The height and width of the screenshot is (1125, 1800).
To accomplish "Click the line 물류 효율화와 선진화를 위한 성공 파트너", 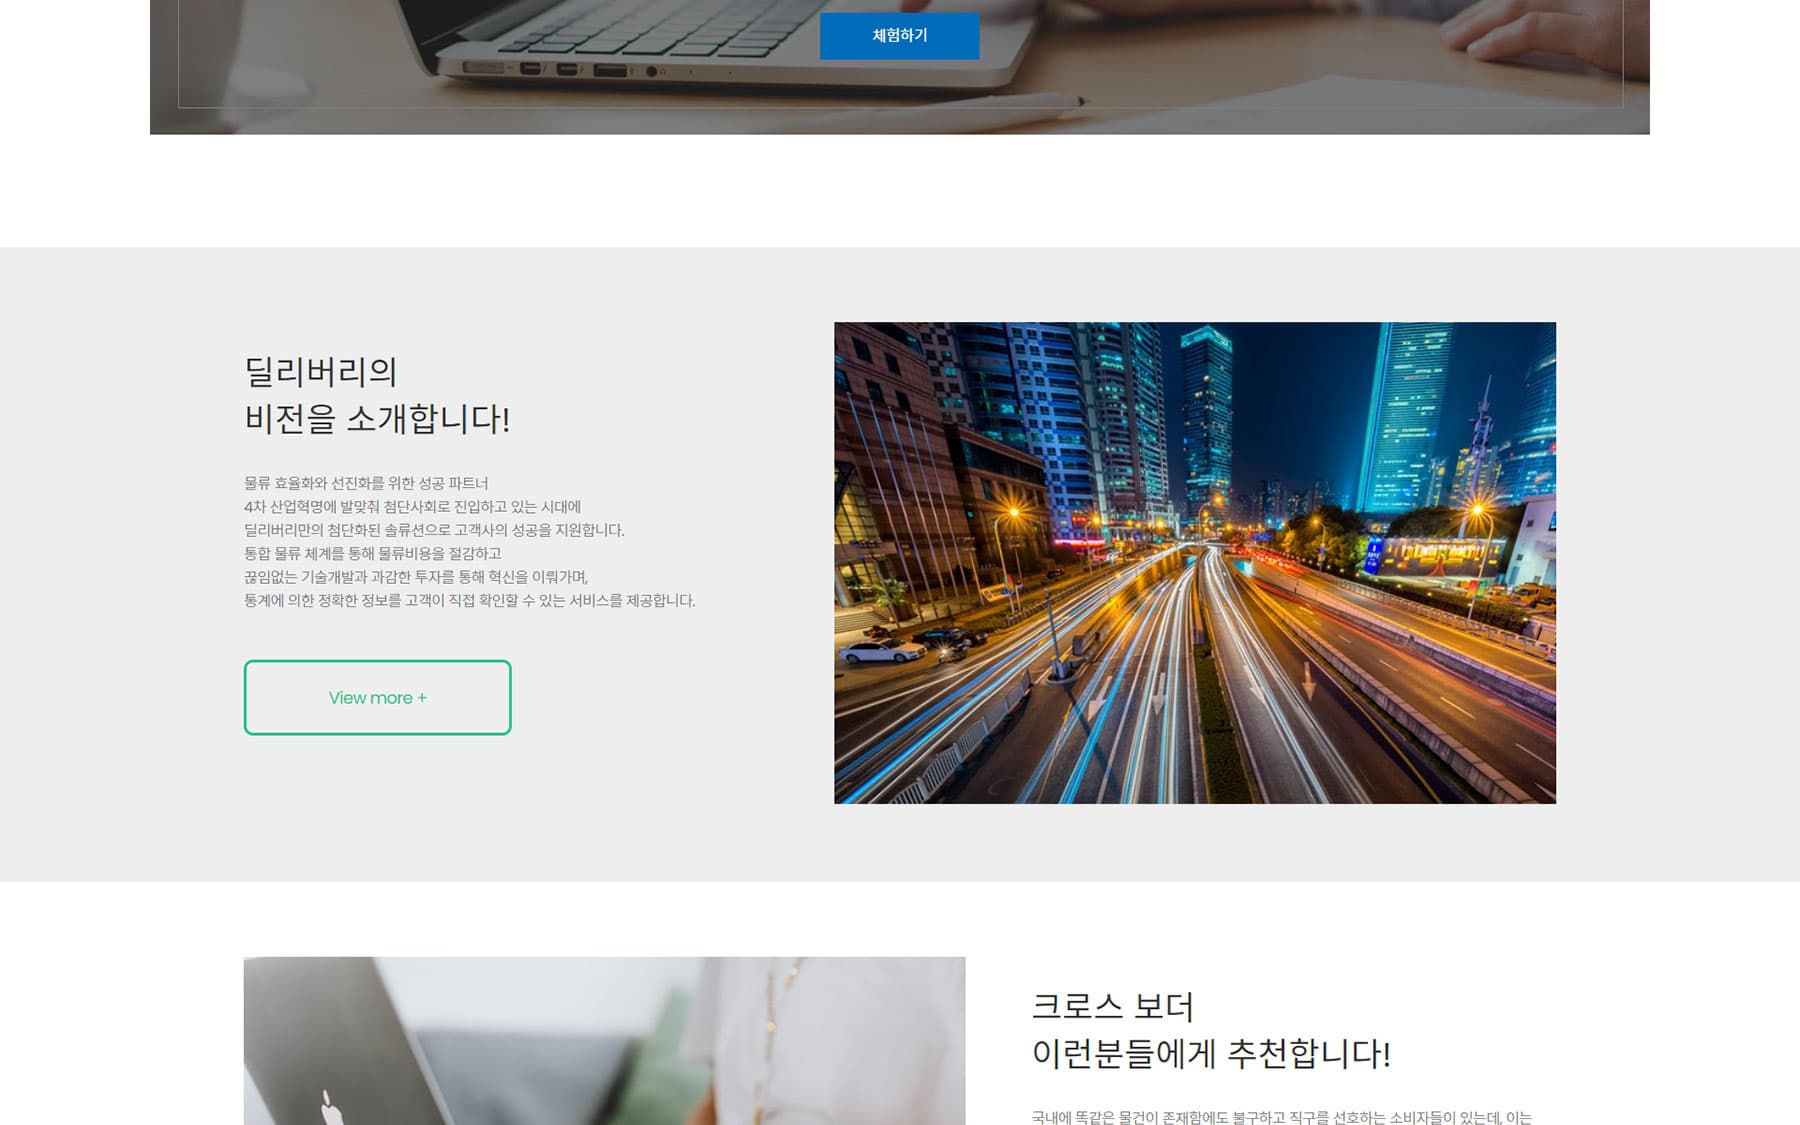I will coord(366,483).
